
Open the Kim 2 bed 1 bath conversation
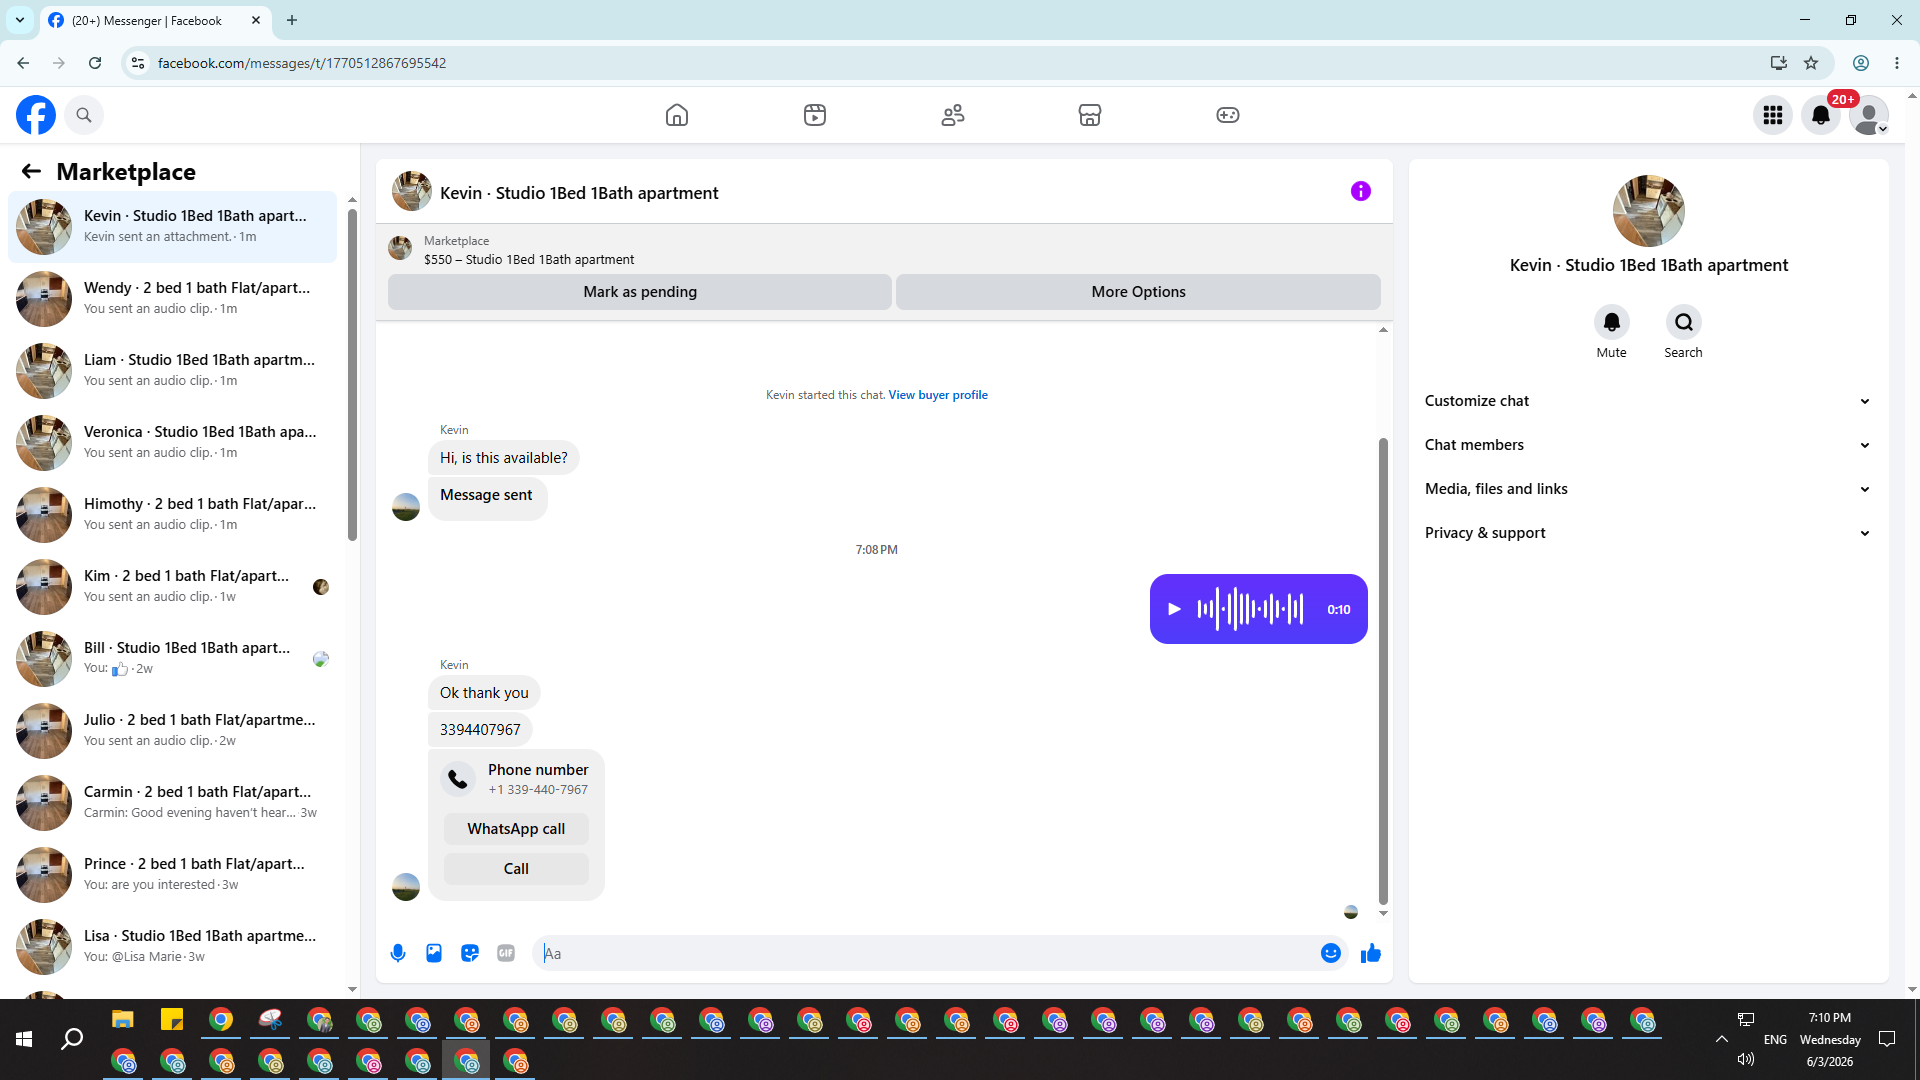pyautogui.click(x=173, y=587)
